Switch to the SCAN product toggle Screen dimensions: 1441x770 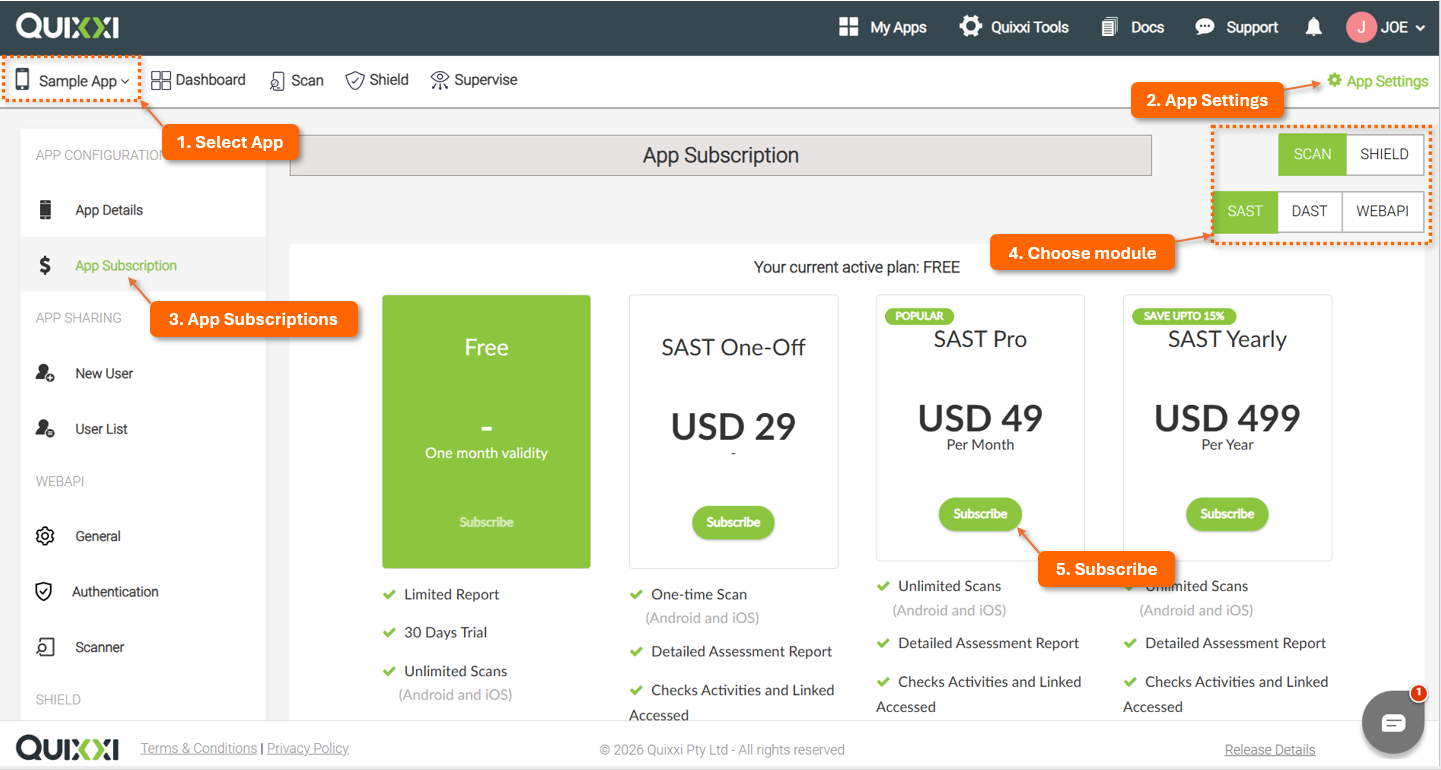coord(1312,154)
